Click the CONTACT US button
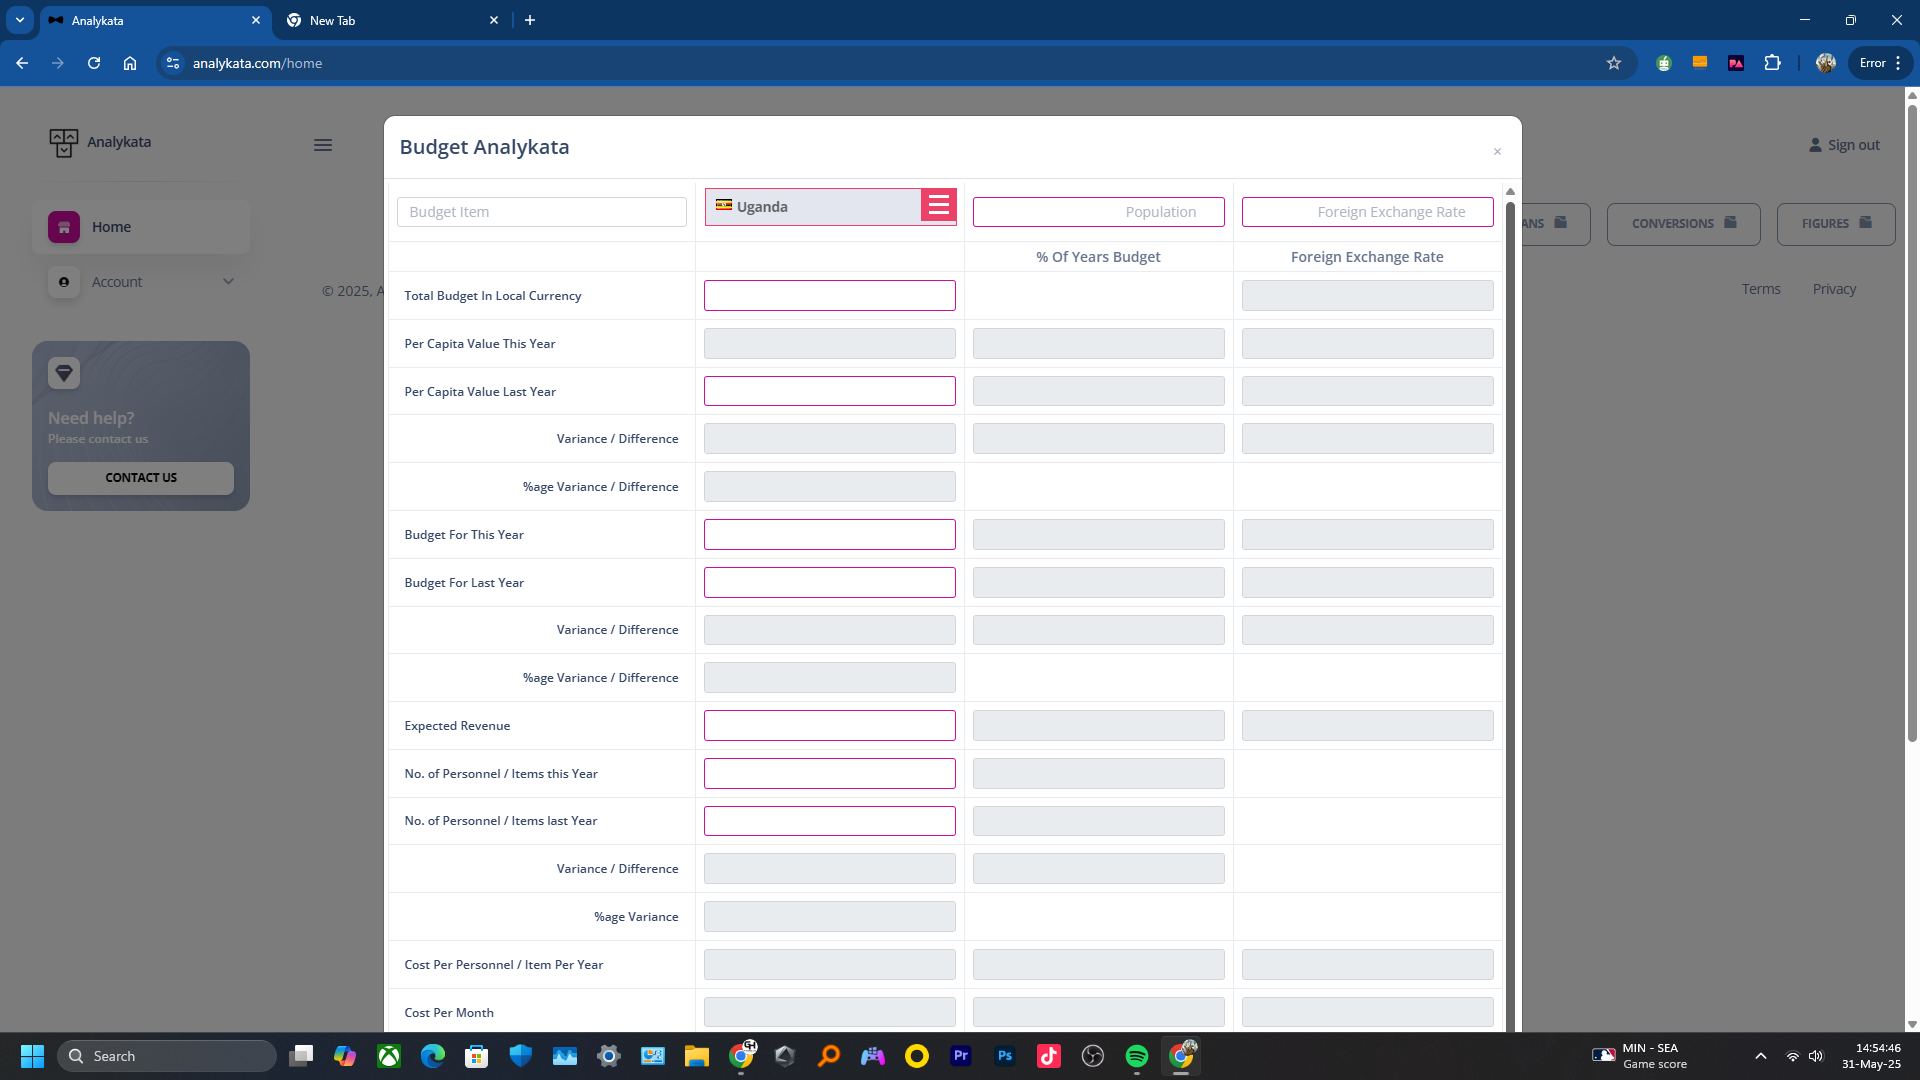Image resolution: width=1920 pixels, height=1080 pixels. (x=141, y=478)
